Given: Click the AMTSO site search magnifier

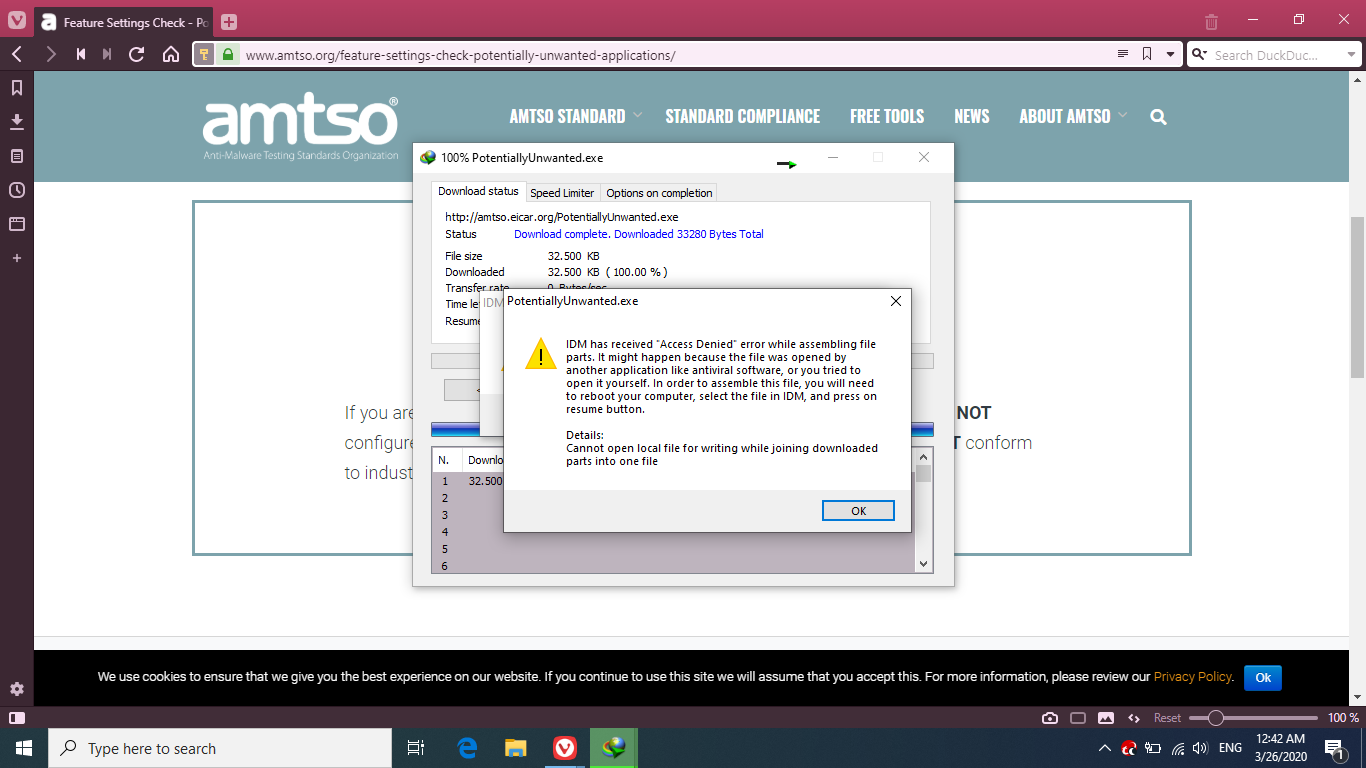Looking at the screenshot, I should pos(1158,117).
